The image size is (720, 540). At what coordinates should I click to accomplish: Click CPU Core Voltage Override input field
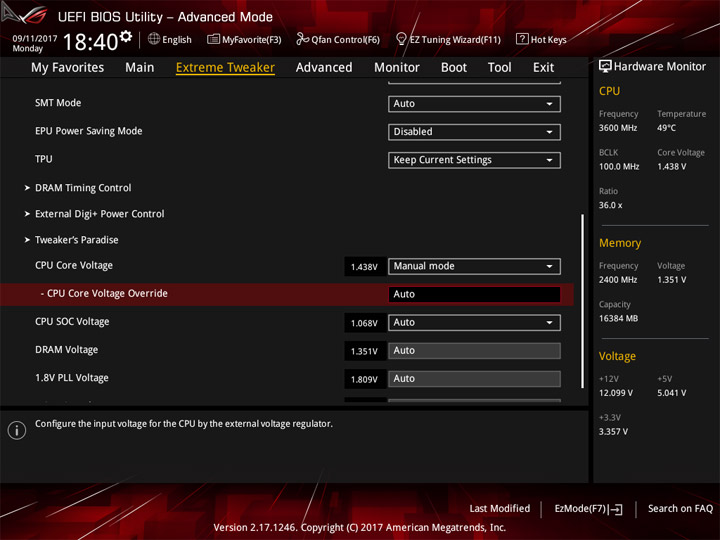[x=474, y=294]
